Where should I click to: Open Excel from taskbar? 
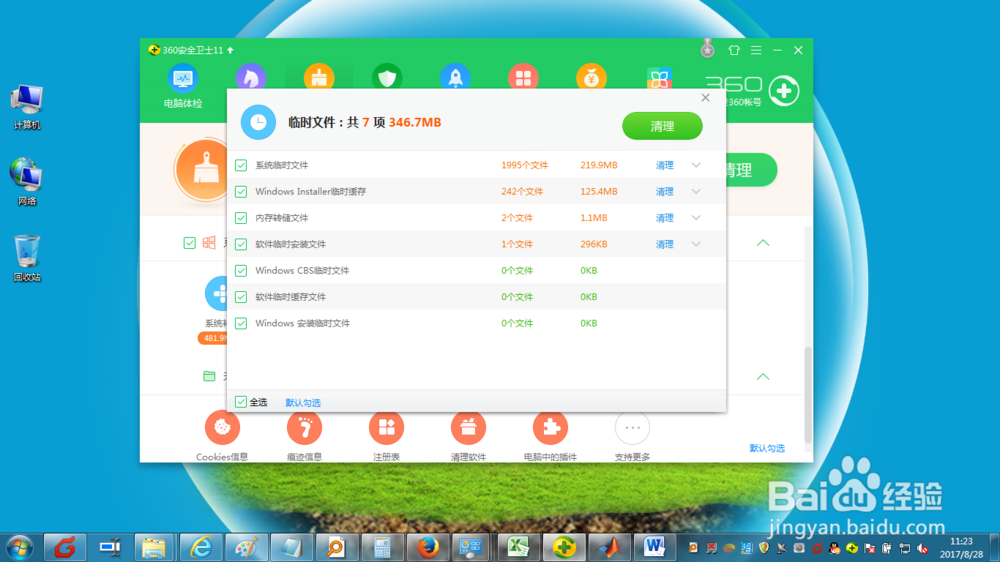pos(518,548)
